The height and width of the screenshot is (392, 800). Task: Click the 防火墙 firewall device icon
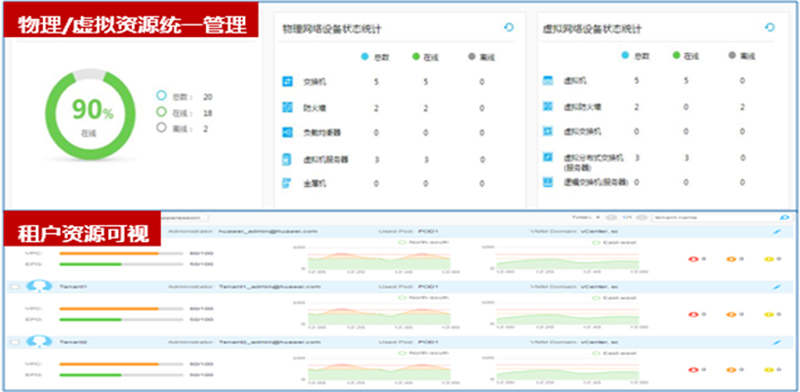coord(287,107)
